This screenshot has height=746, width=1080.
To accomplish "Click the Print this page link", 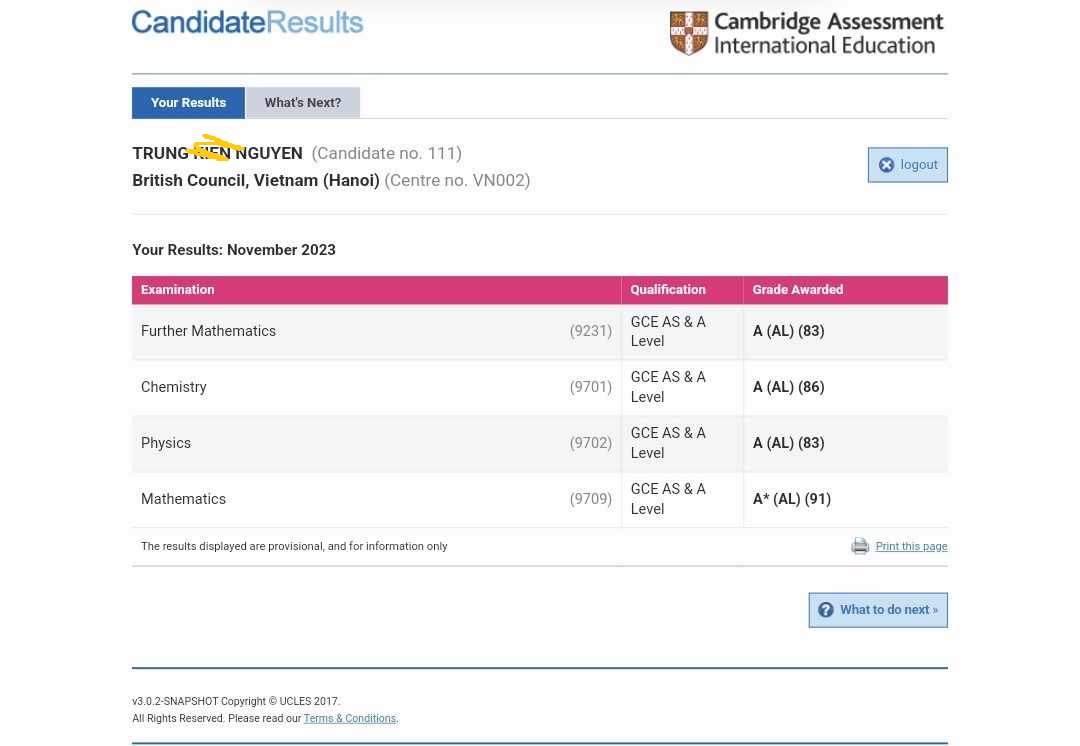I will 911,547.
